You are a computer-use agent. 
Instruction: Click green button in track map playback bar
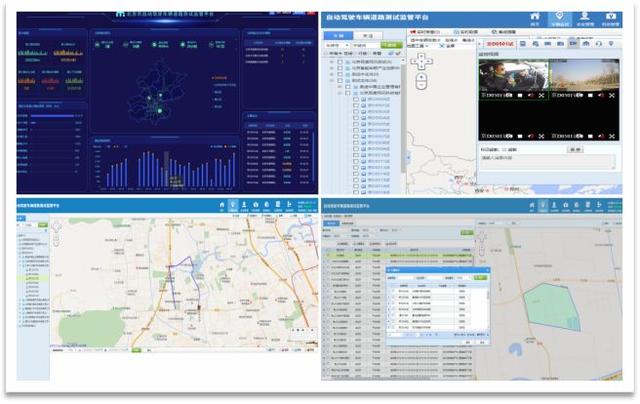(136, 350)
